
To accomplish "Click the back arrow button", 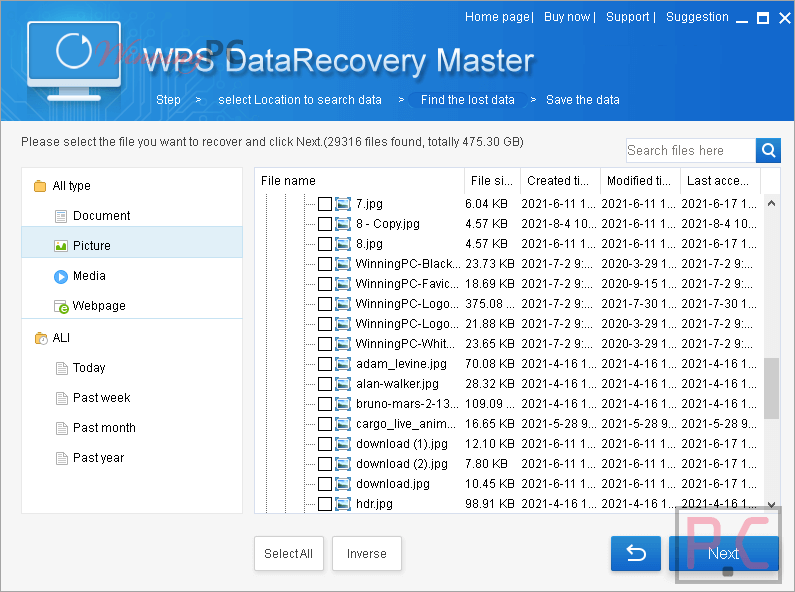I will pyautogui.click(x=636, y=553).
